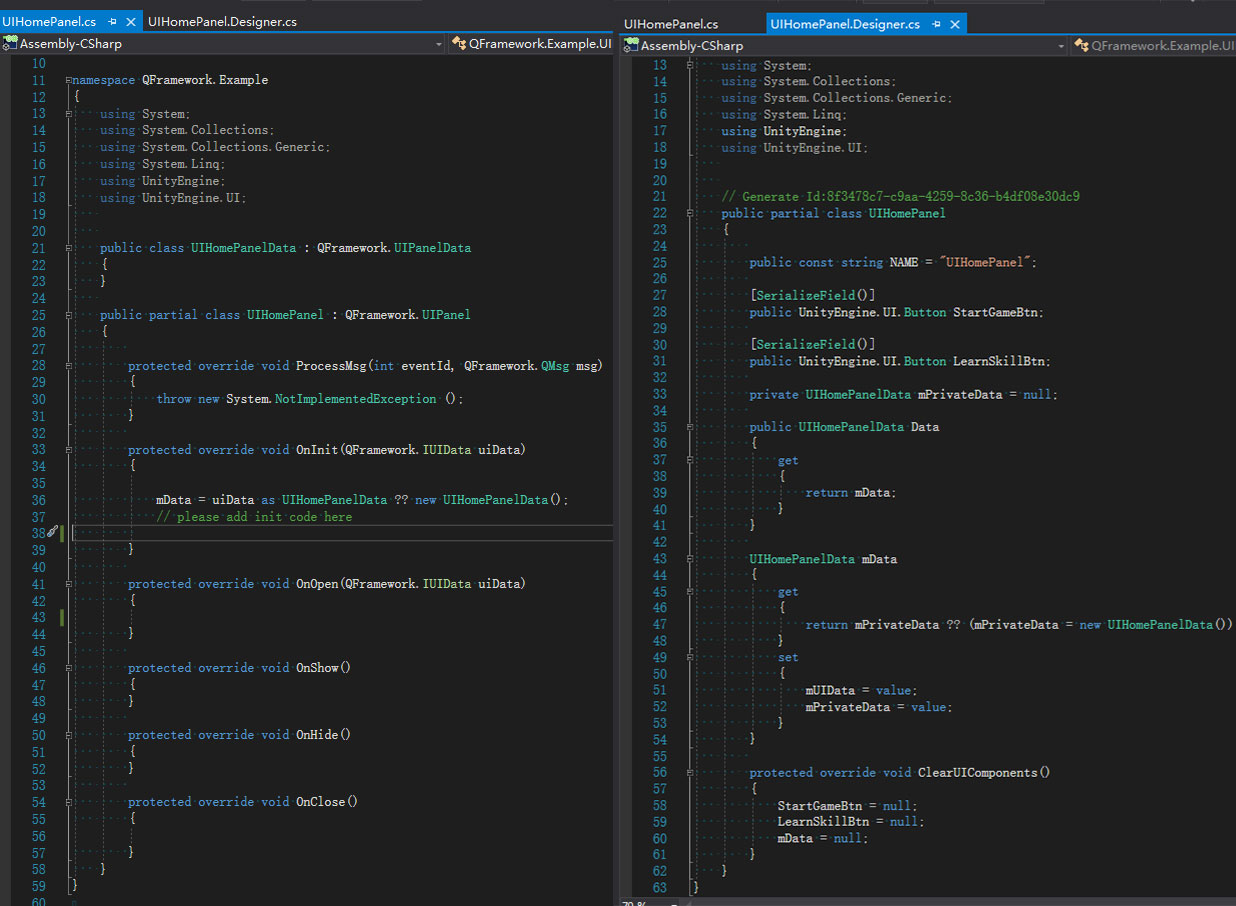Collapse the UIHomePanelData Data property block
Screen dimensions: 1236x906
tap(689, 427)
